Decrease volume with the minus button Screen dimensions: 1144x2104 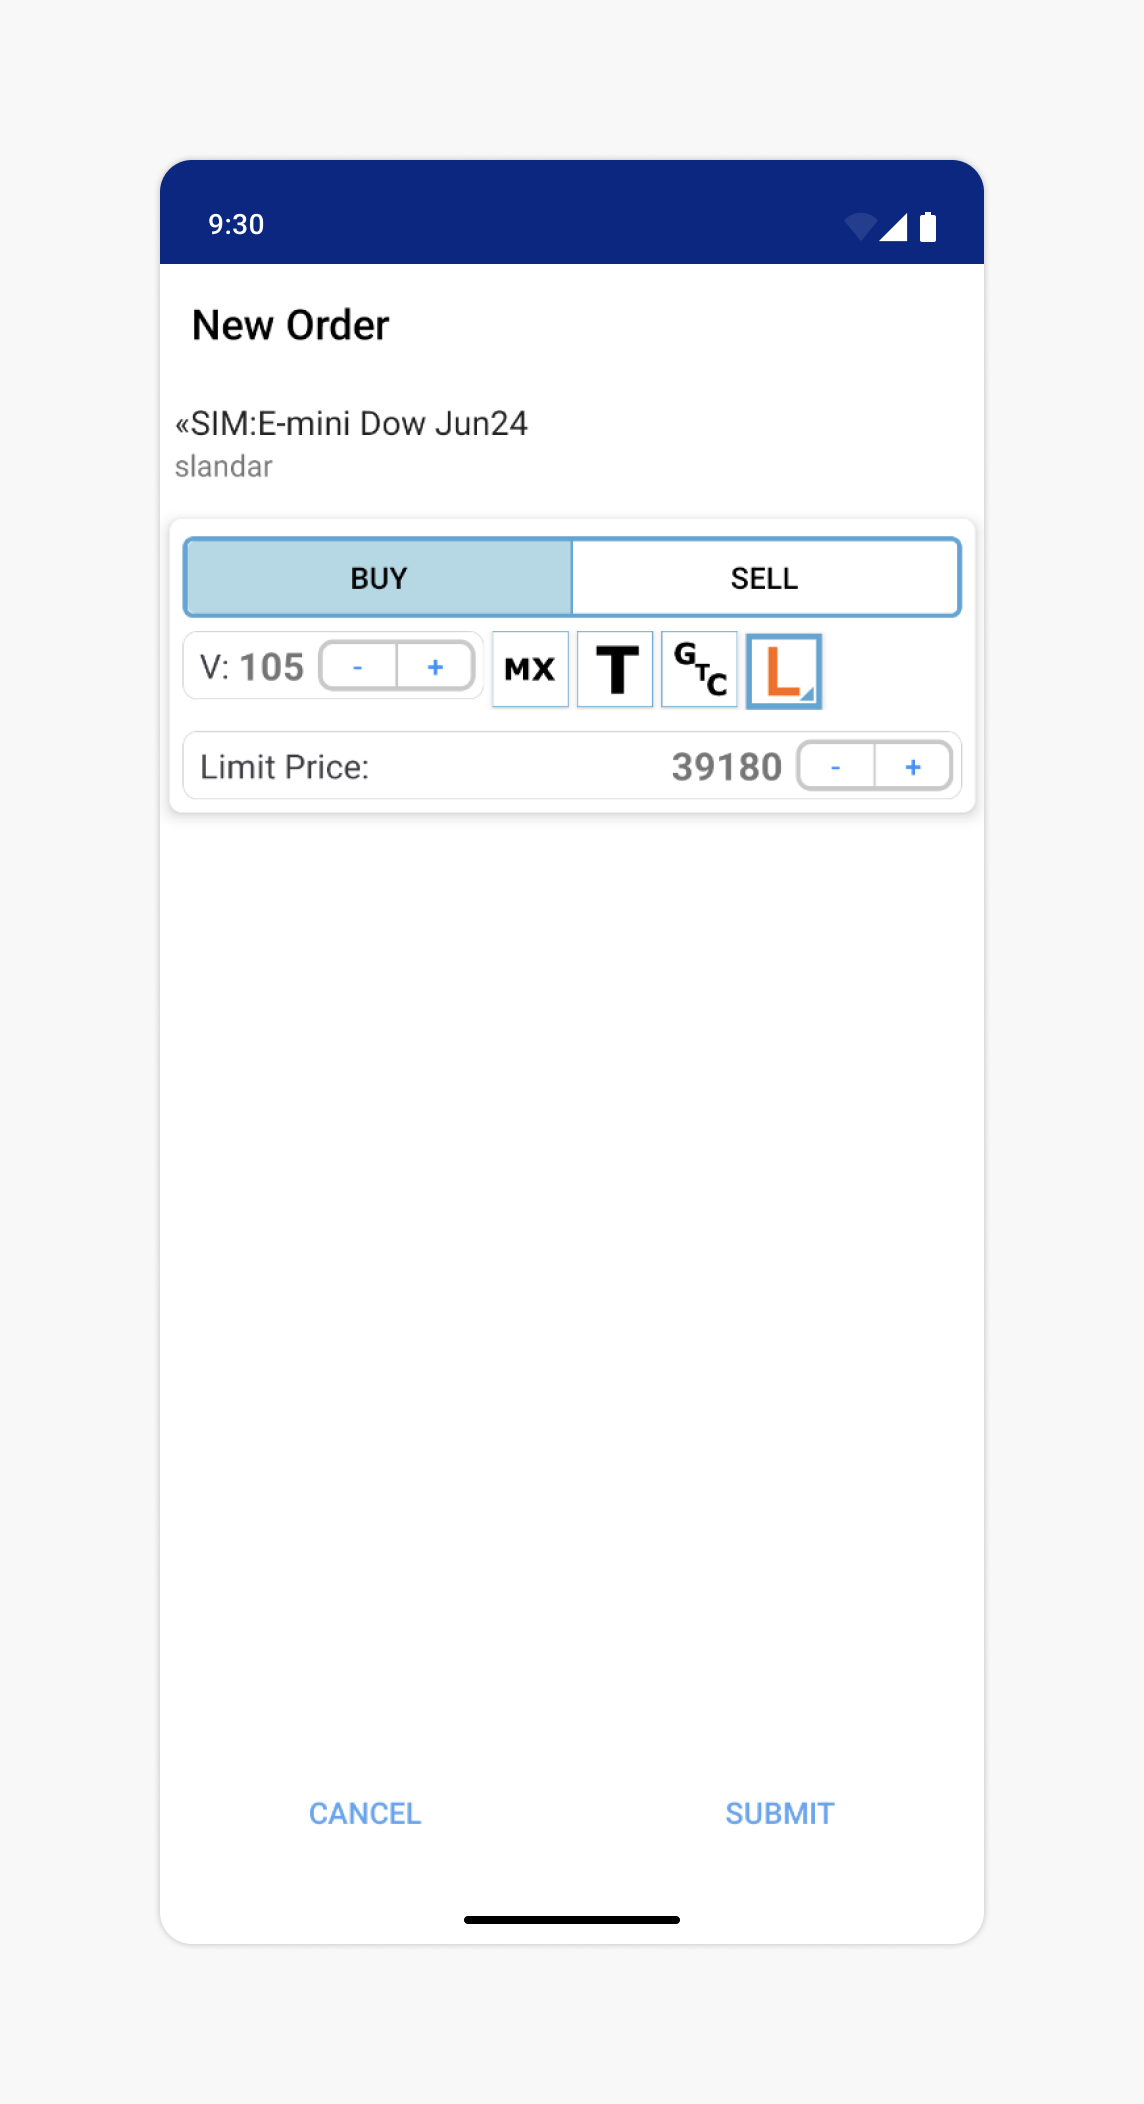point(358,667)
